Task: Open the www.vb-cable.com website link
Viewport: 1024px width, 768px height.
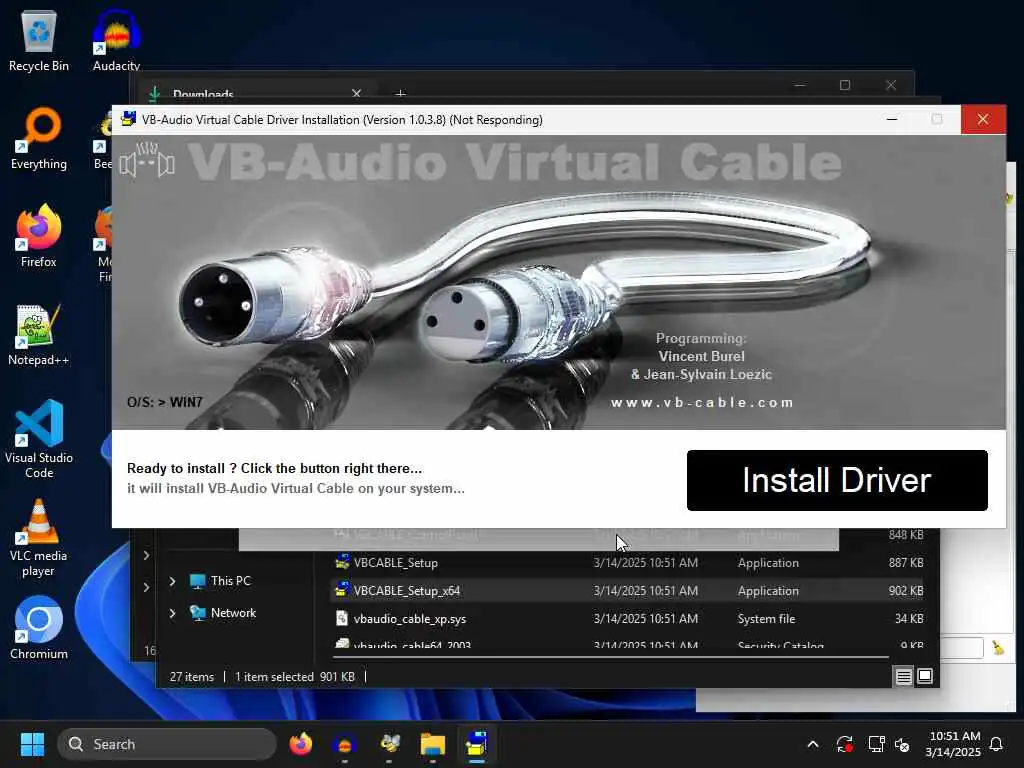Action: coord(702,402)
